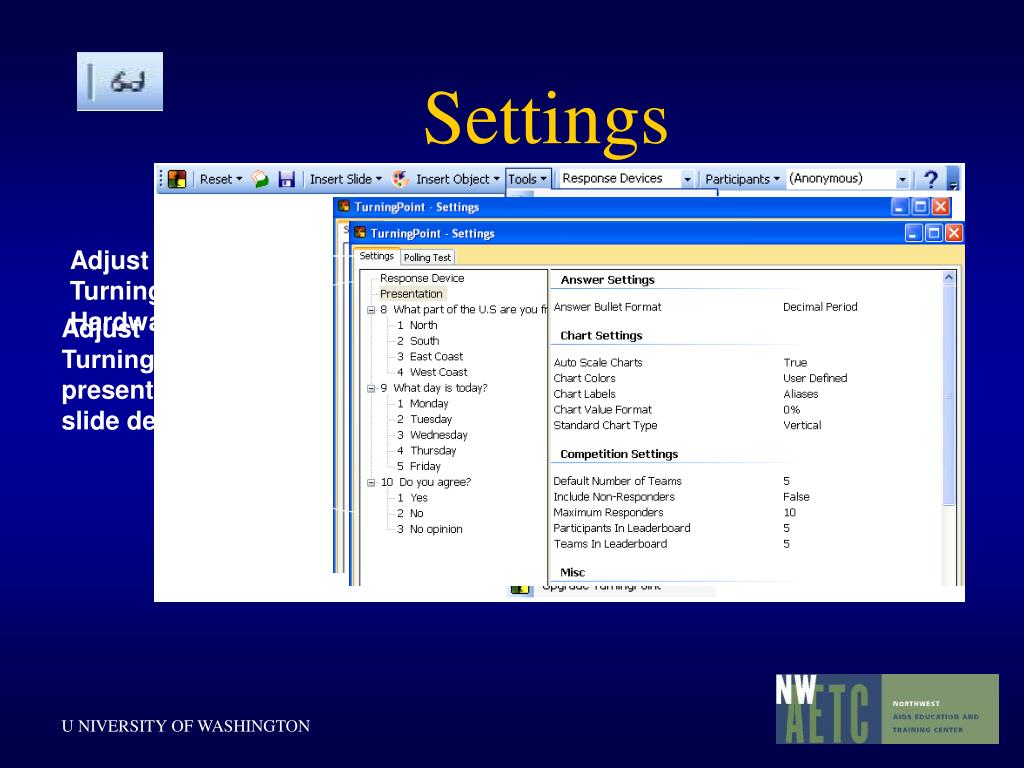
Task: Click Auto Scale Charts setting
Action: pyautogui.click(x=598, y=362)
